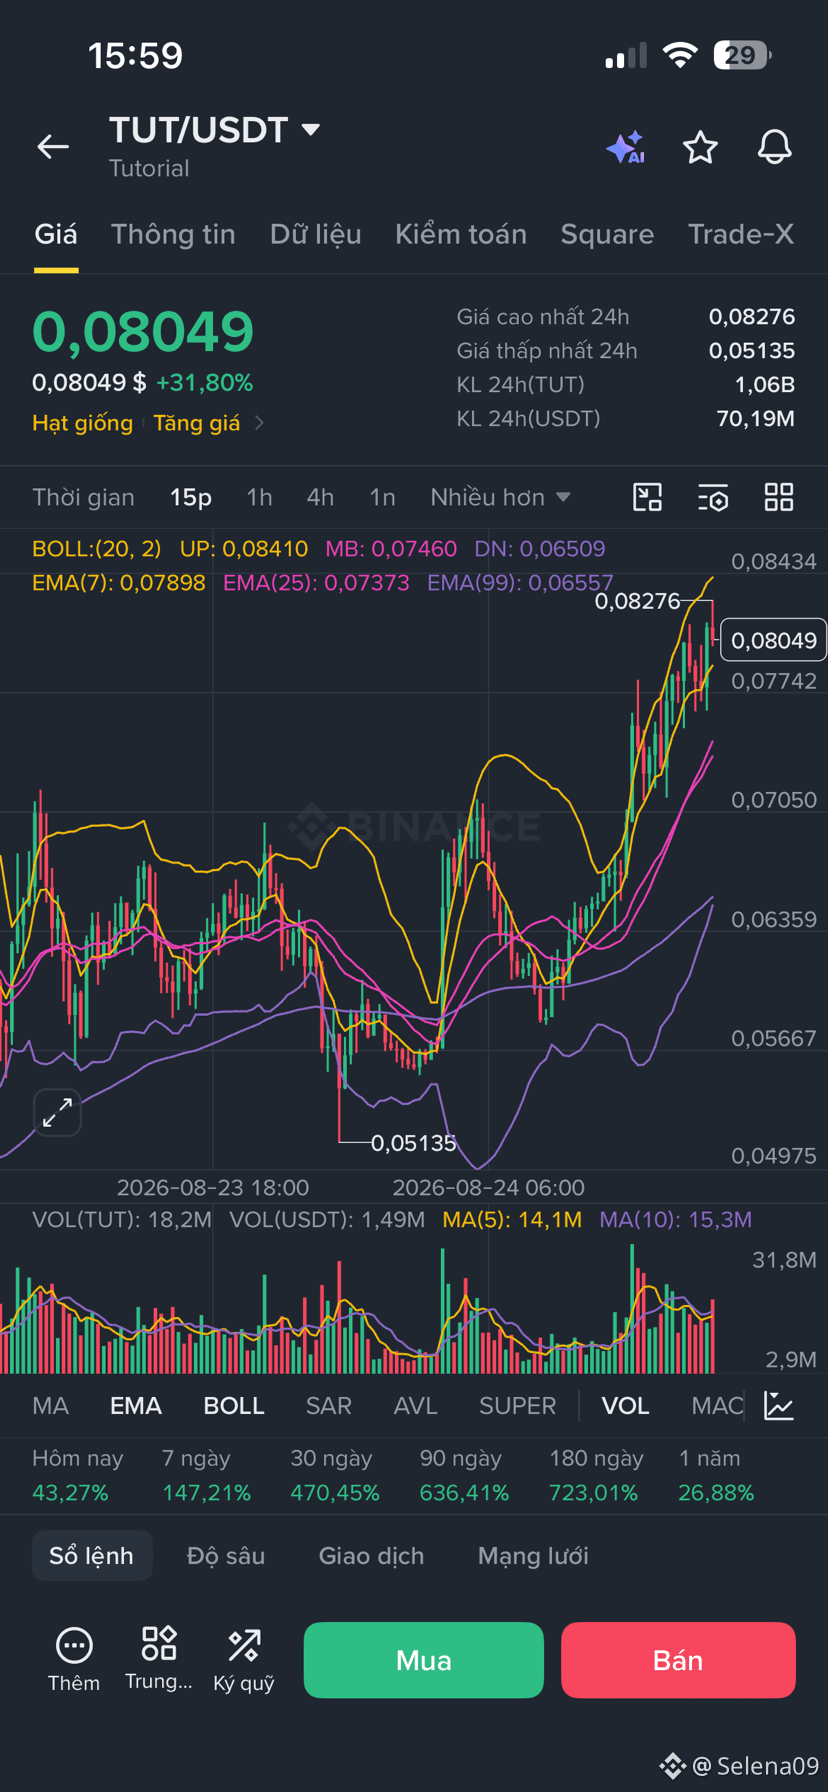828x1792 pixels.
Task: Open the AI sparkle assistant icon
Action: 626,148
